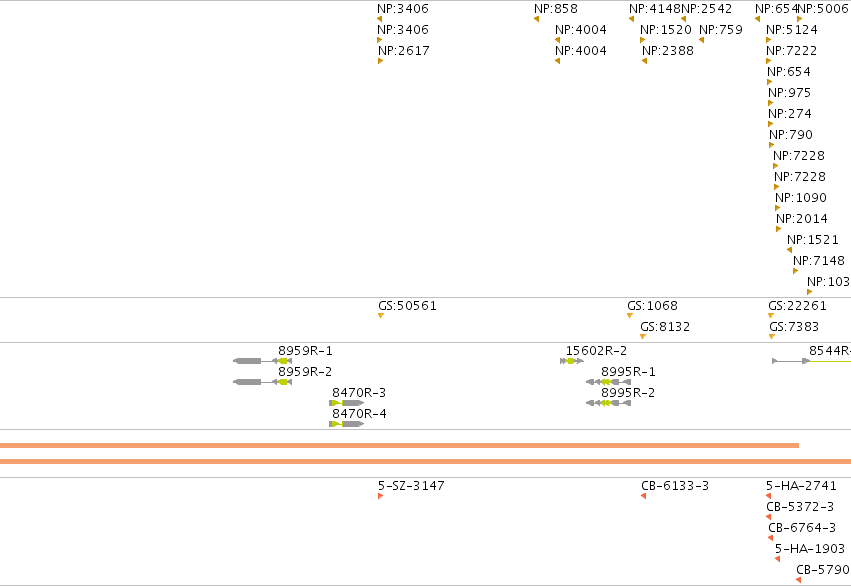
Task: Select the NP:5006 label
Action: click(x=823, y=9)
